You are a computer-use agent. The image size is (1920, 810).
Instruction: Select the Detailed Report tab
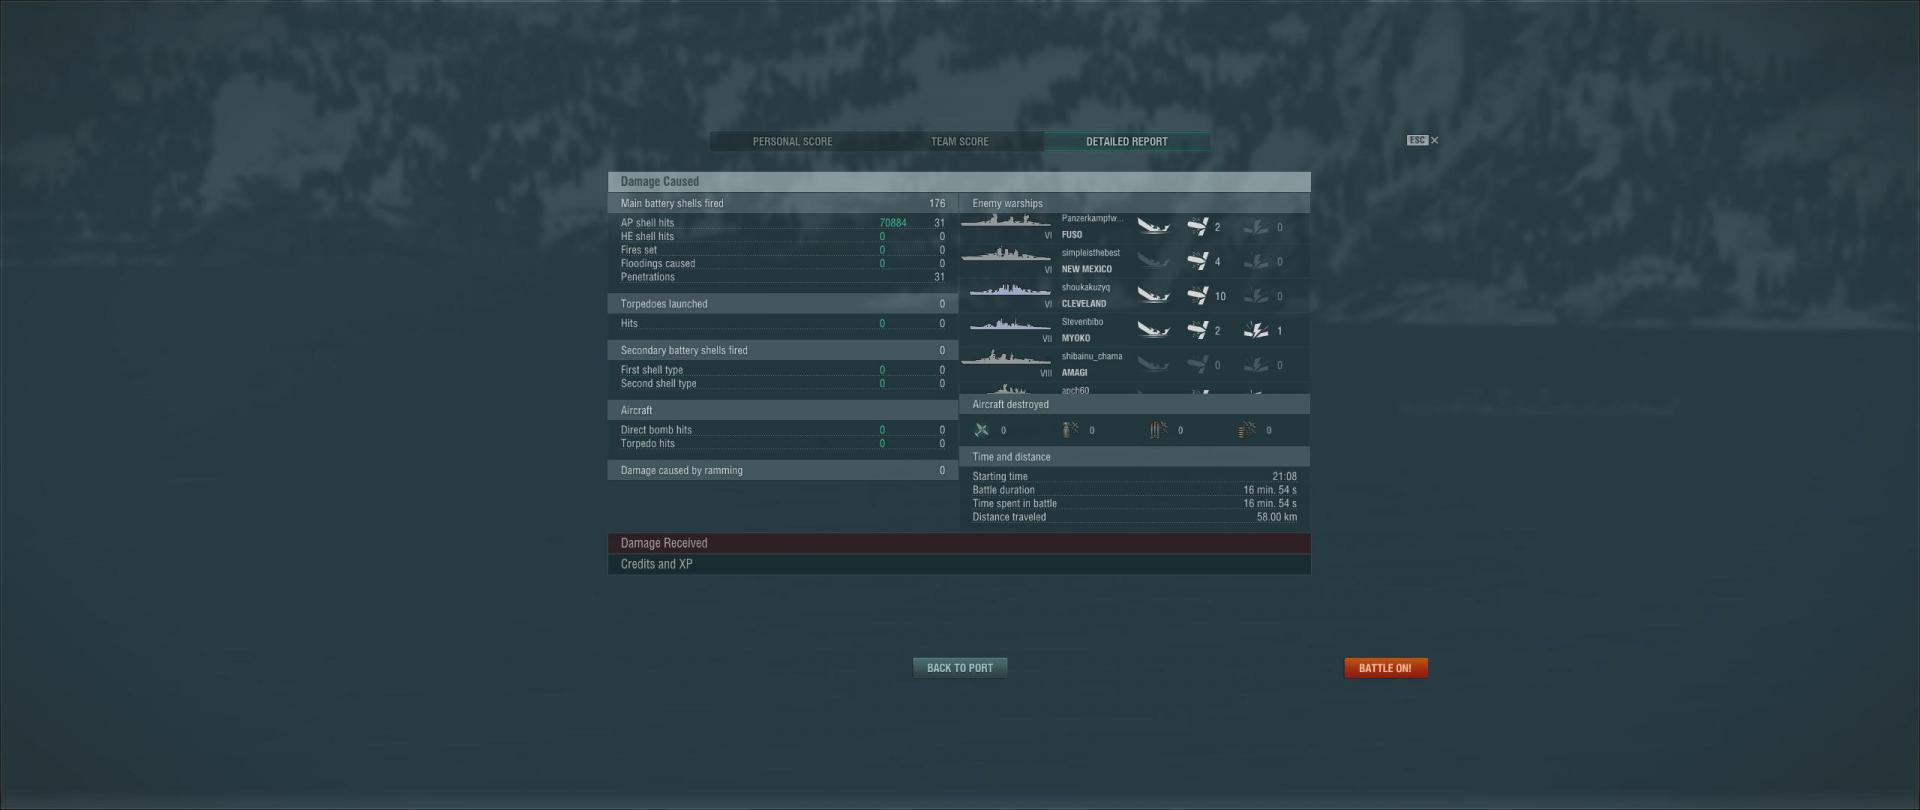1127,142
